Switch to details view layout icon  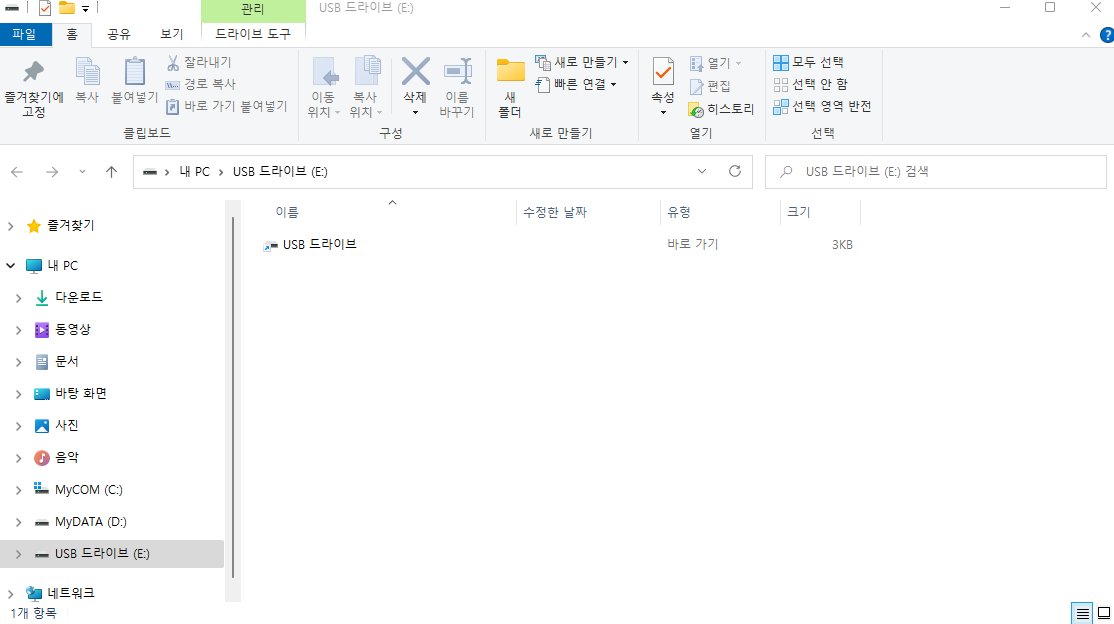pos(1082,613)
